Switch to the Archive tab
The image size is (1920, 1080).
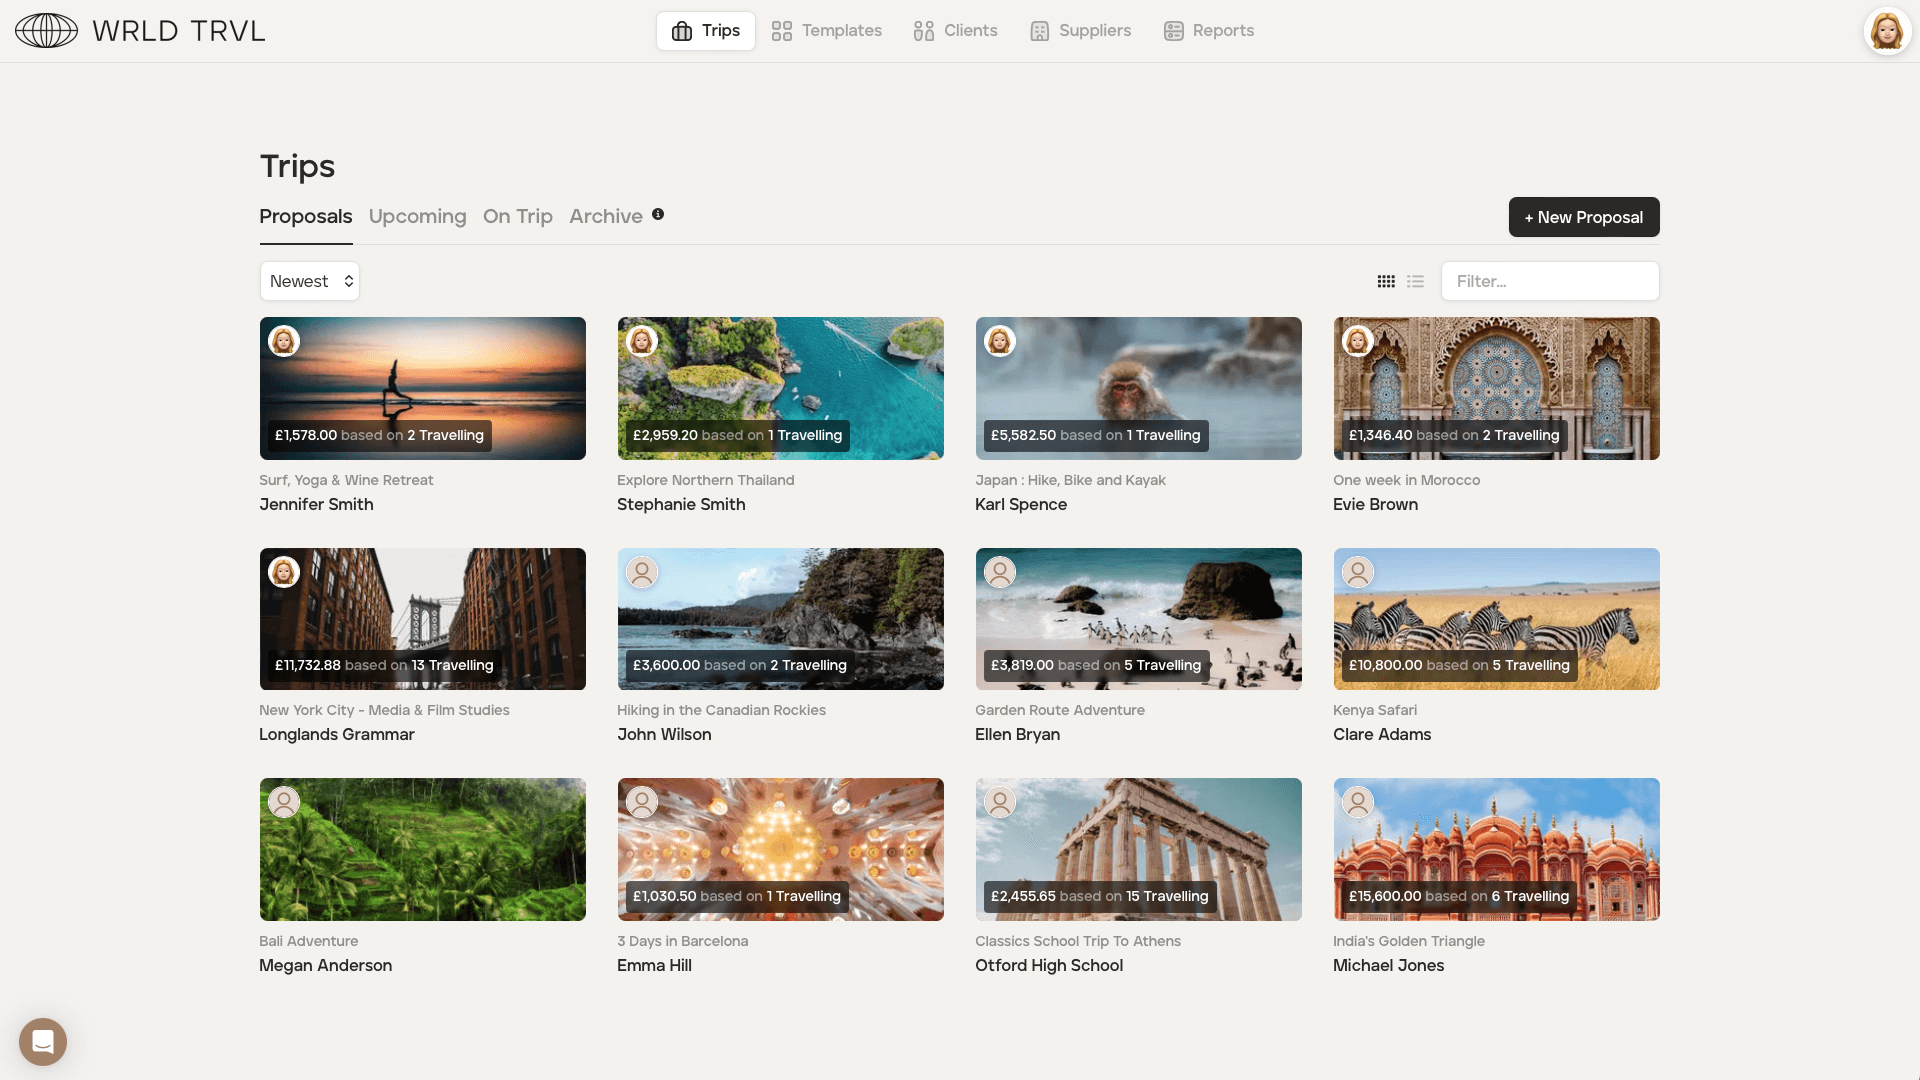click(606, 217)
